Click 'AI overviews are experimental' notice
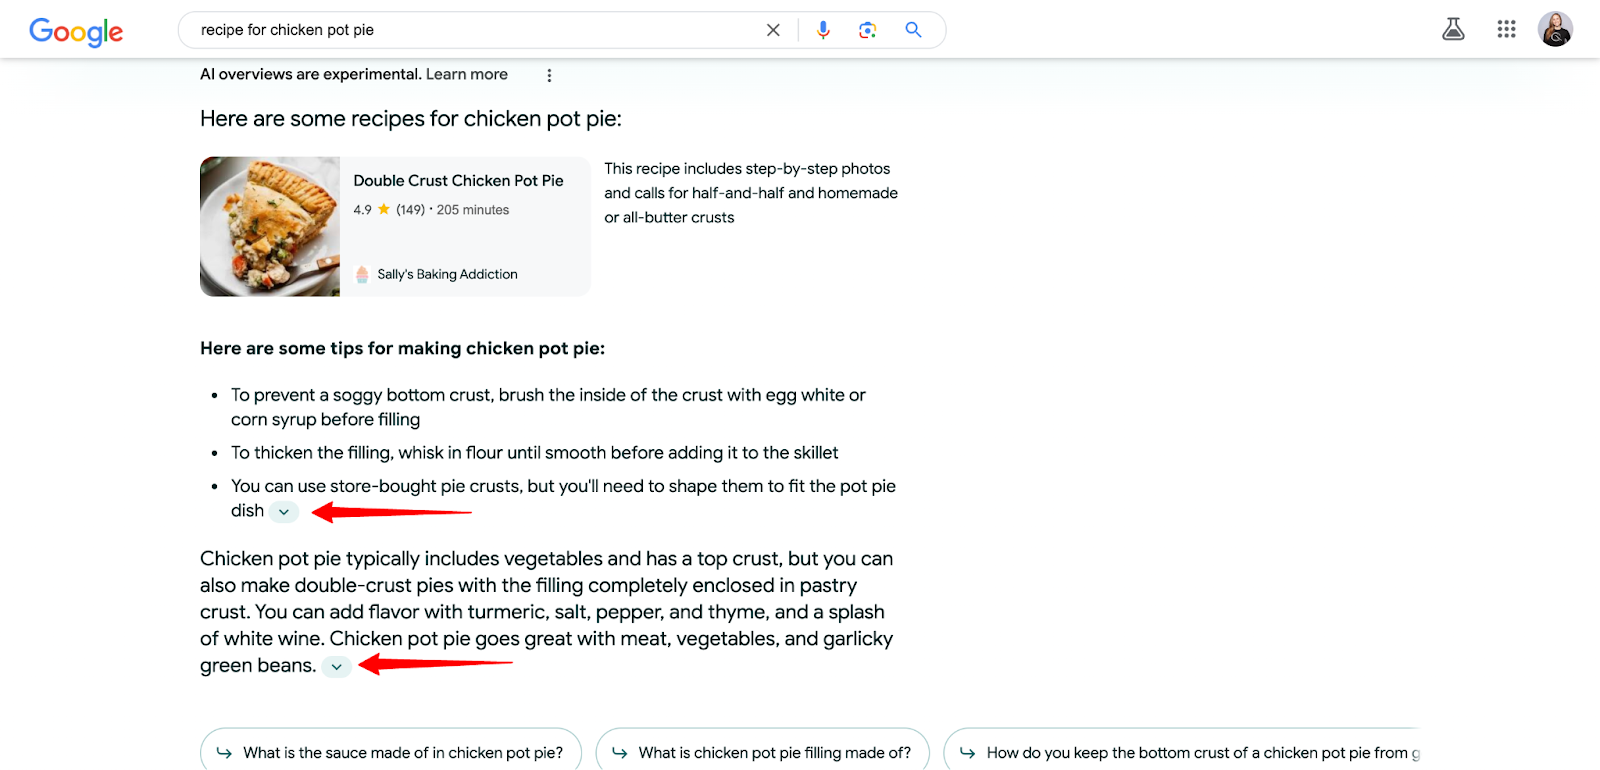Image resolution: width=1600 pixels, height=770 pixels. click(311, 74)
